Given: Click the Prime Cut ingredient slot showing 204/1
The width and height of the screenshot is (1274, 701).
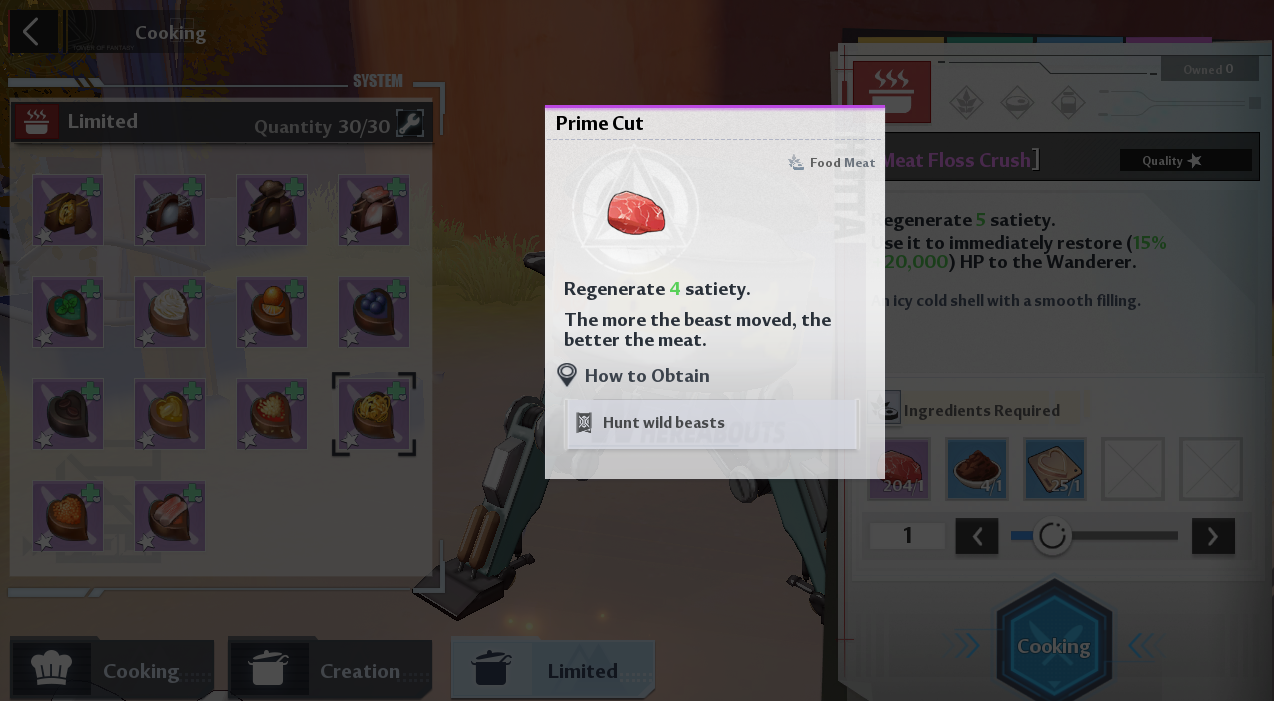Looking at the screenshot, I should point(899,468).
